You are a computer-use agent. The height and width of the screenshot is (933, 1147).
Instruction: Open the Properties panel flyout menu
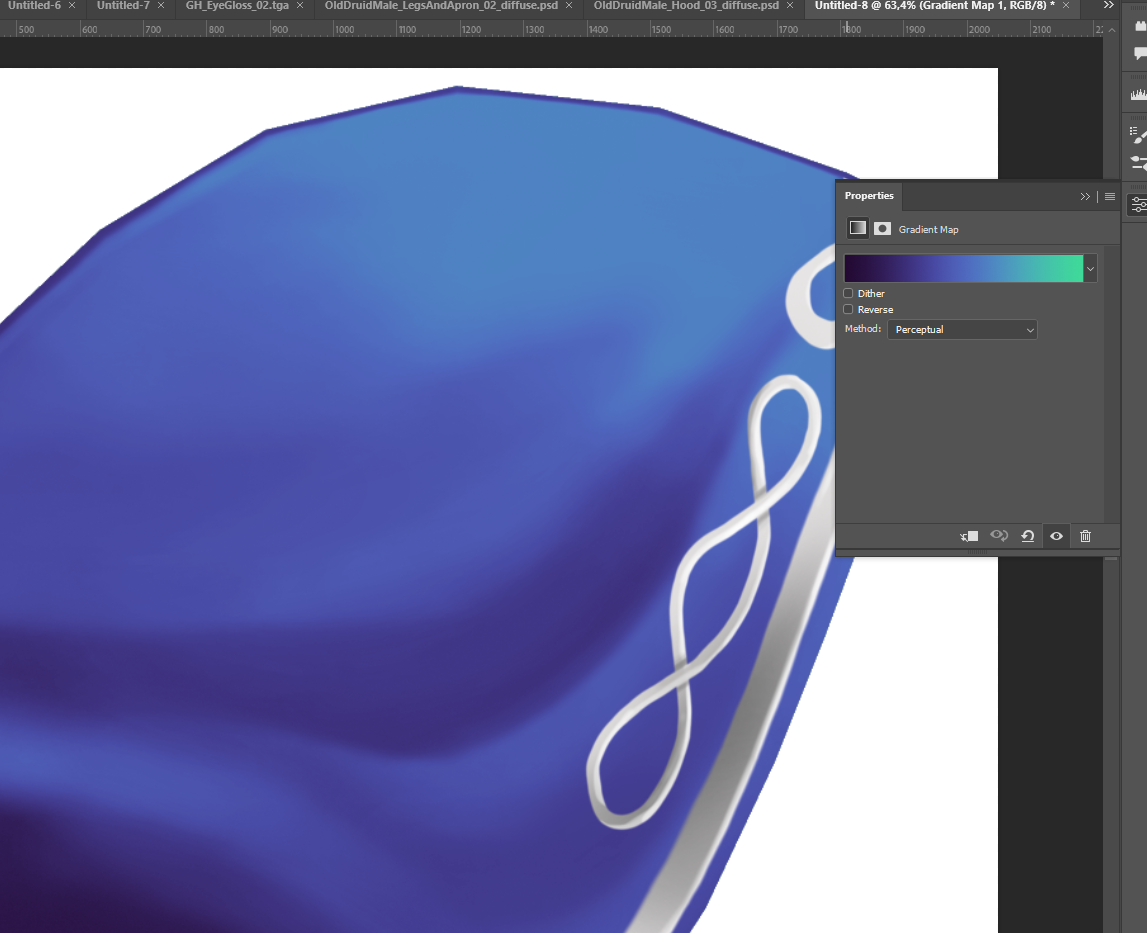1110,196
